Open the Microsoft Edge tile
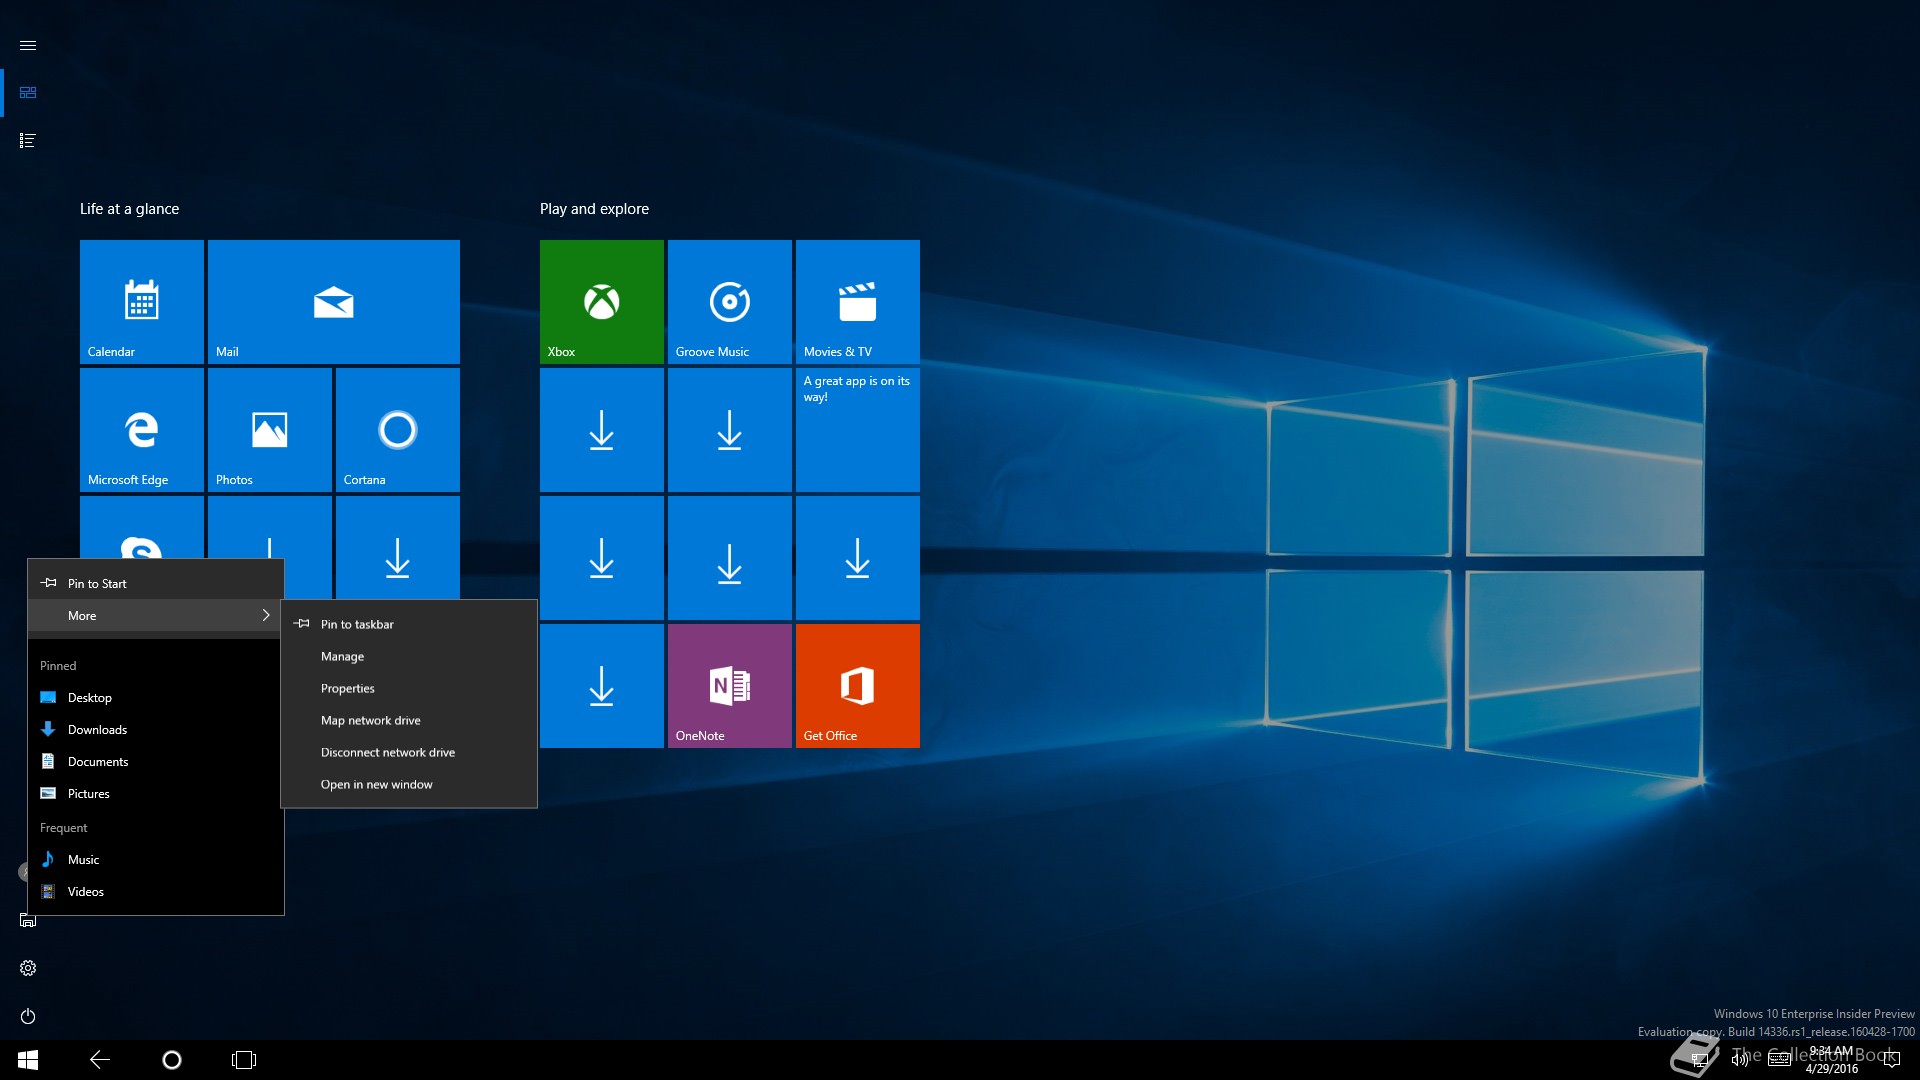This screenshot has height=1080, width=1920. [142, 430]
